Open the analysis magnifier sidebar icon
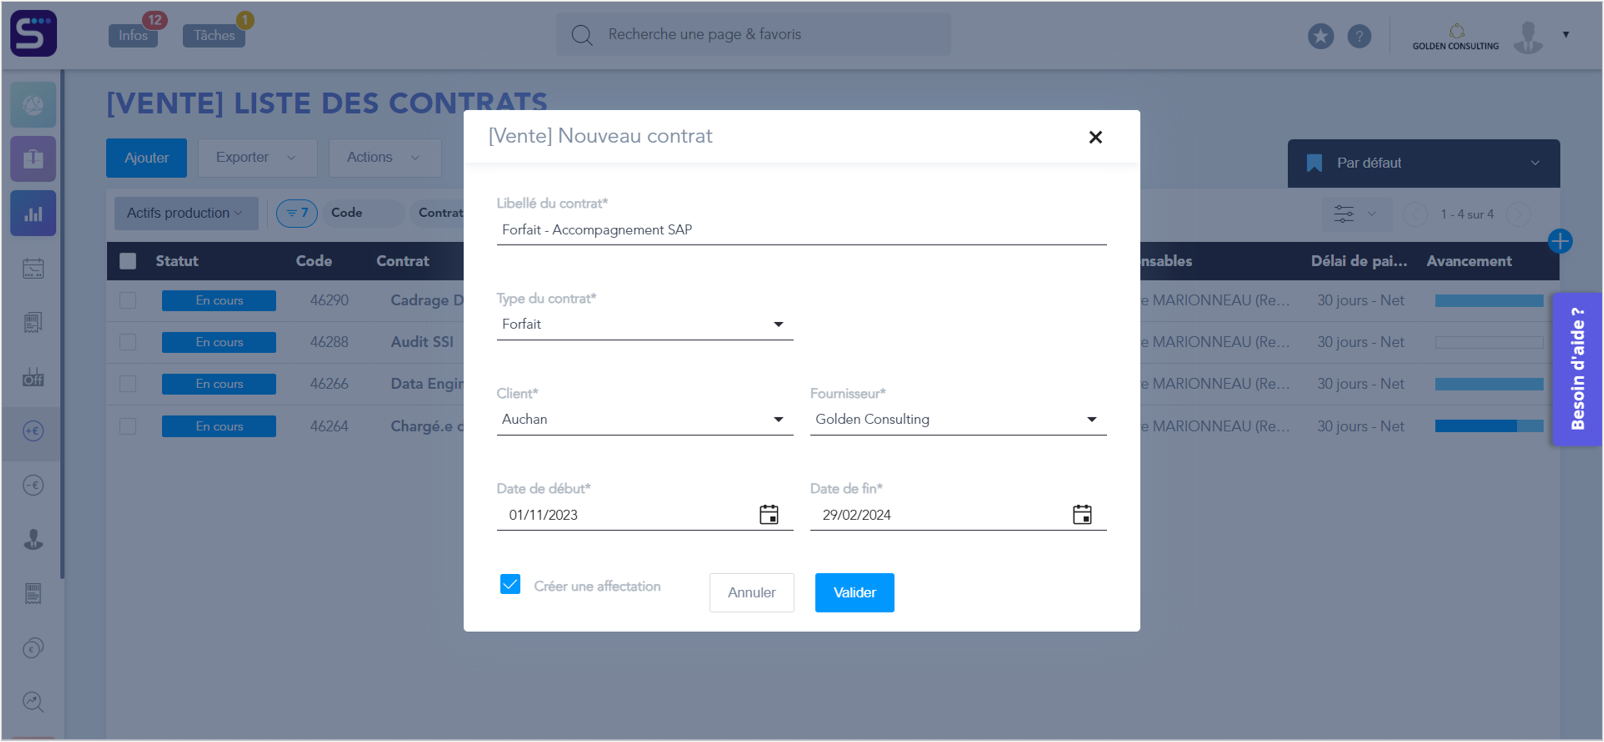This screenshot has height=742, width=1604. [33, 702]
